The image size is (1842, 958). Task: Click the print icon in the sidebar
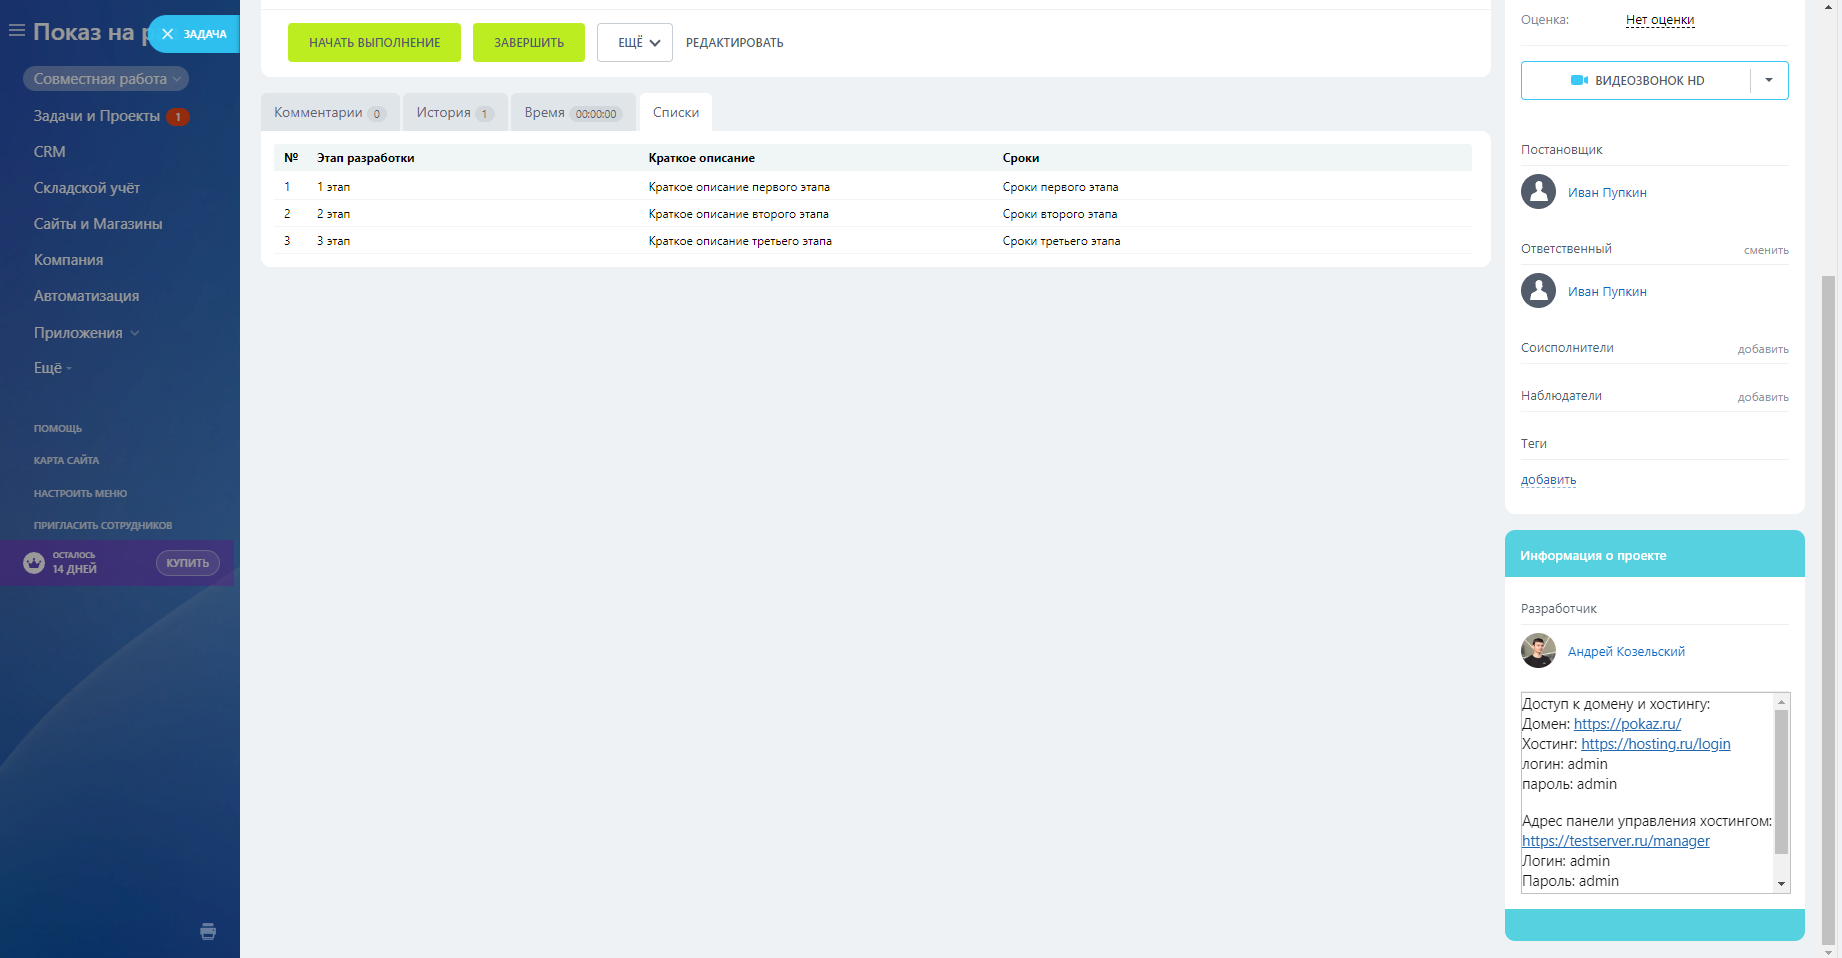(208, 932)
